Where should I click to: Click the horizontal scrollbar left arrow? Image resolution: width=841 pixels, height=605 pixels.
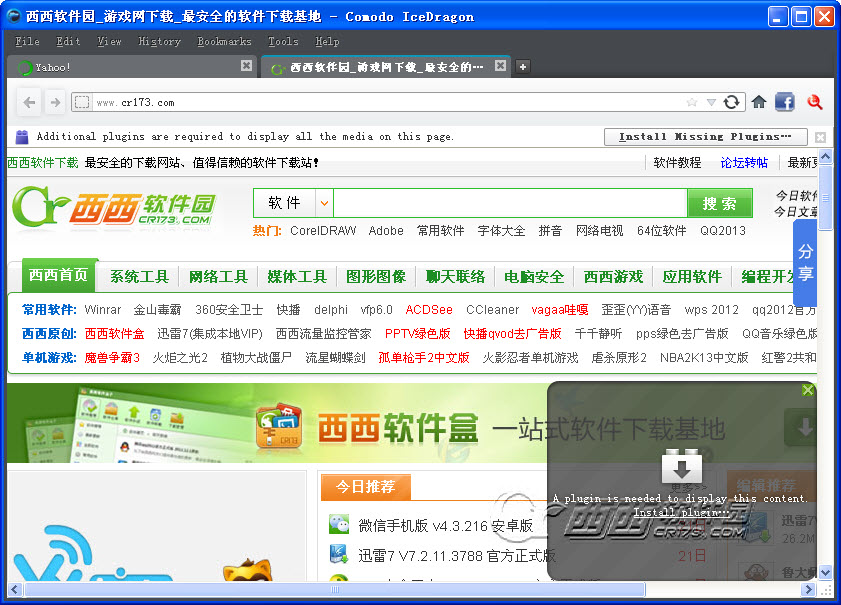pos(14,589)
